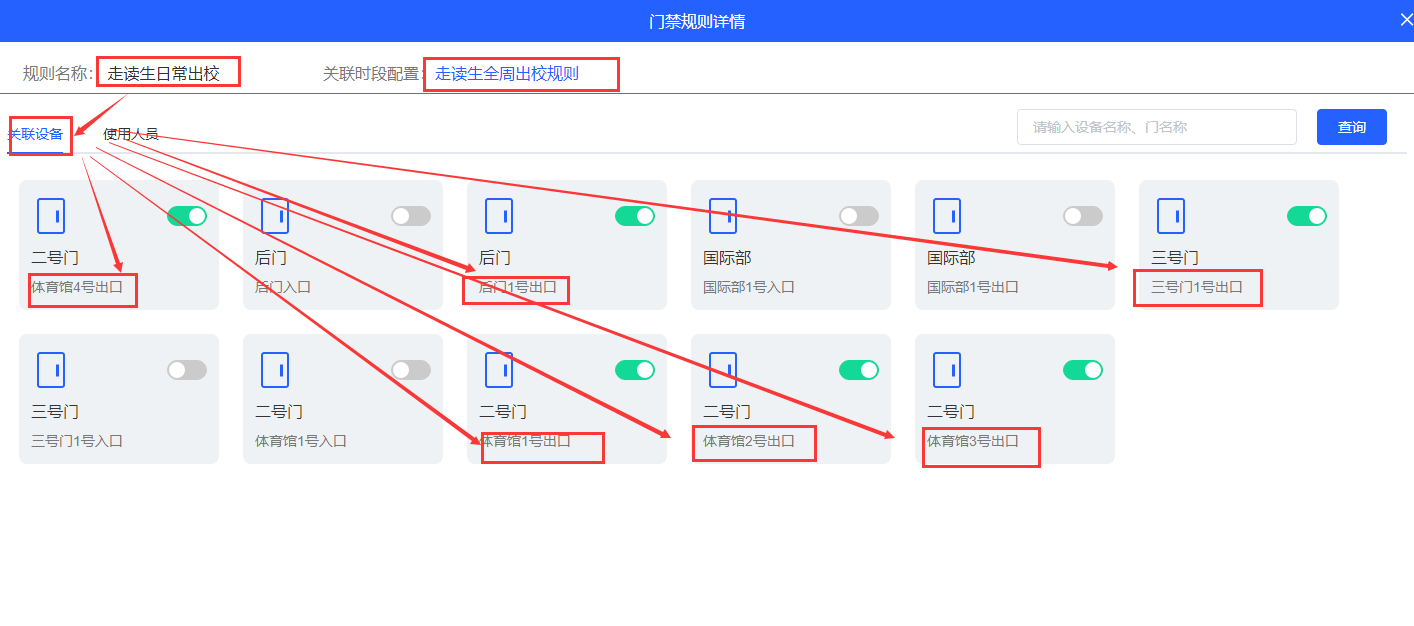1414x626 pixels.
Task: Open the 走读生全周出校规则 link
Action: (507, 74)
